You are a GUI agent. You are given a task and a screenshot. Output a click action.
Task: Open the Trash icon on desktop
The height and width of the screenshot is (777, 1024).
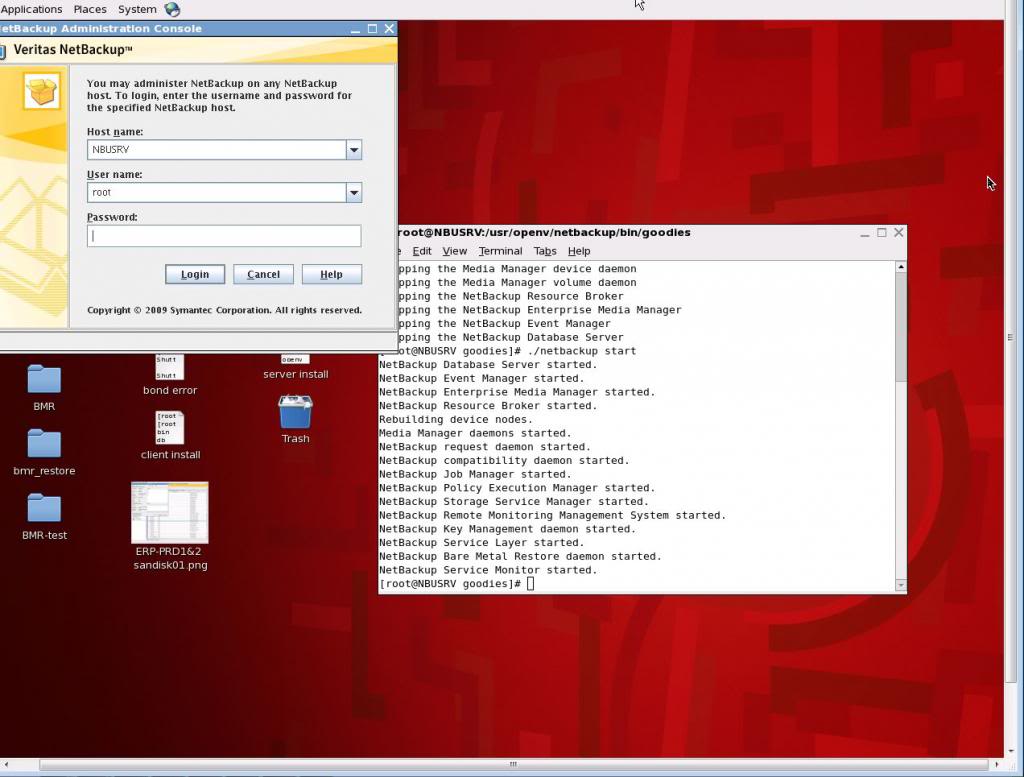pos(295,412)
